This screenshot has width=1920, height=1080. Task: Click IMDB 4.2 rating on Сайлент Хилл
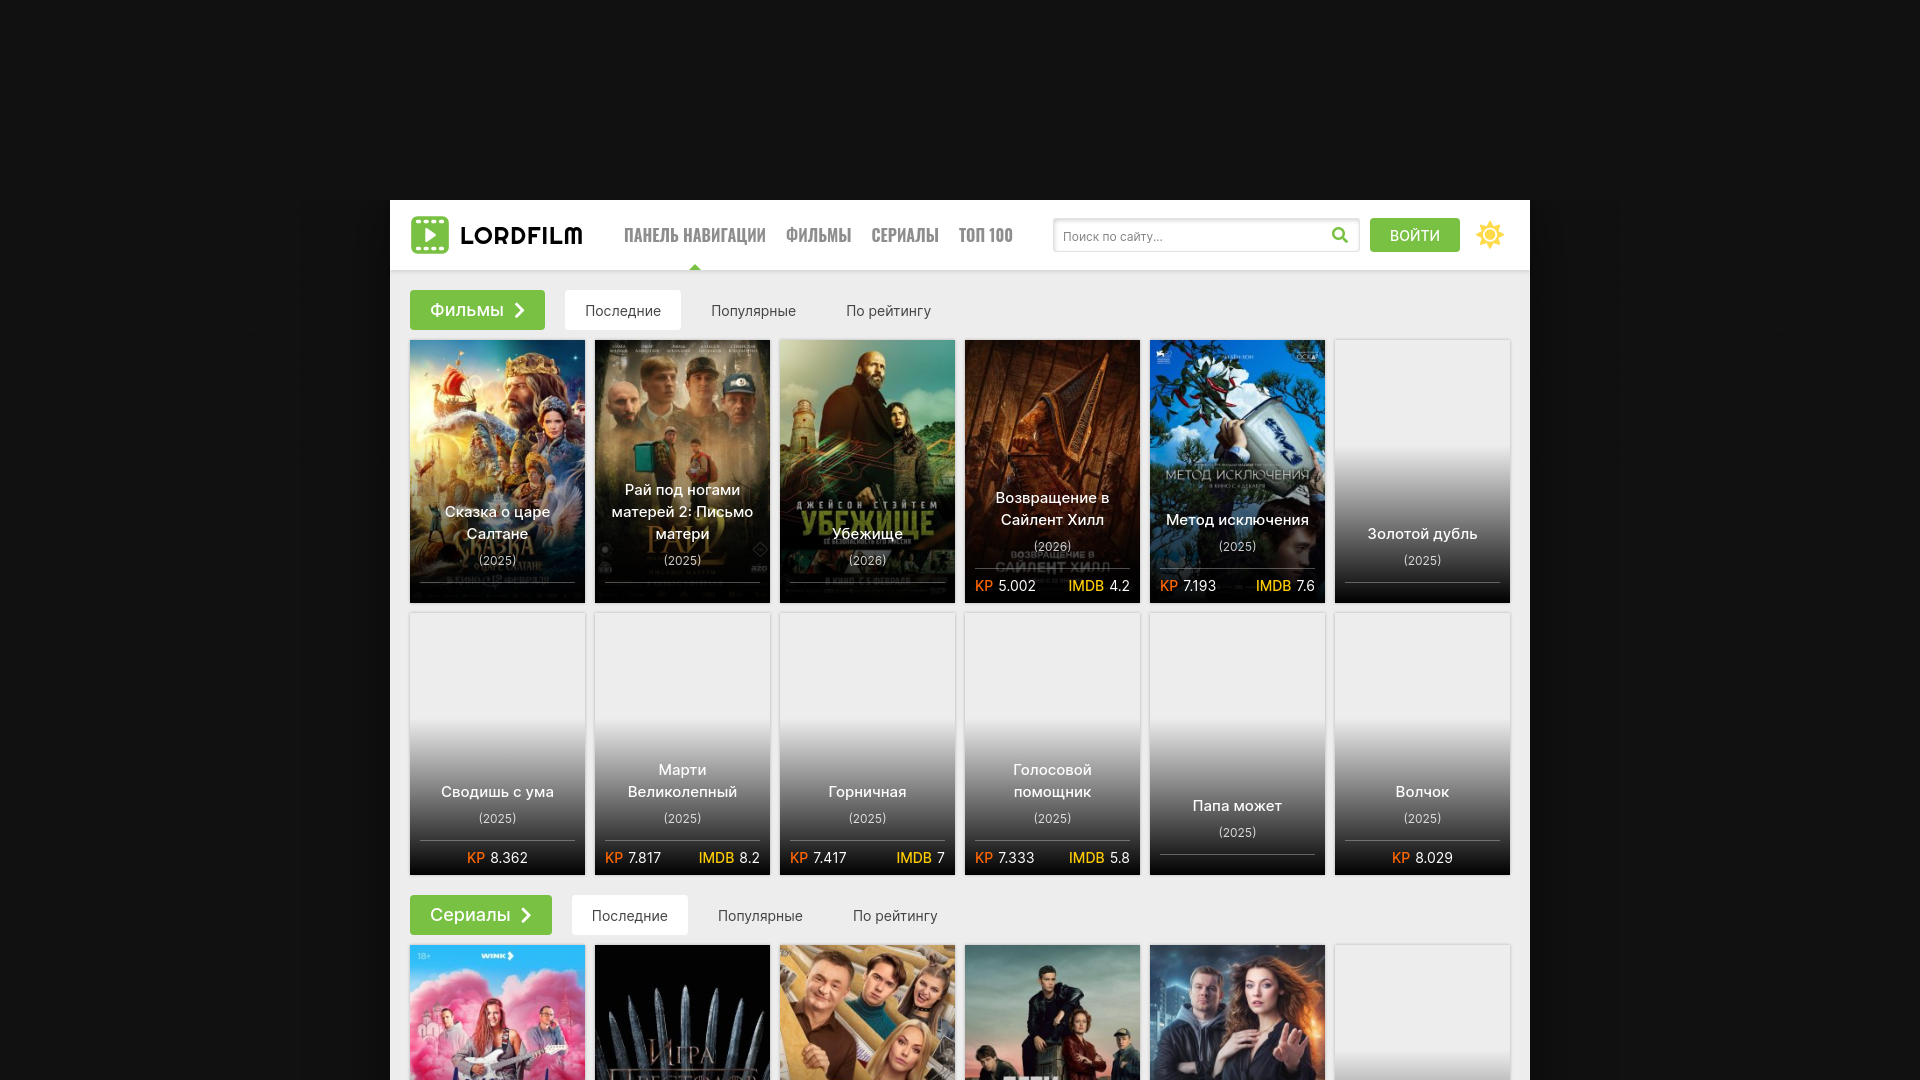(1099, 586)
